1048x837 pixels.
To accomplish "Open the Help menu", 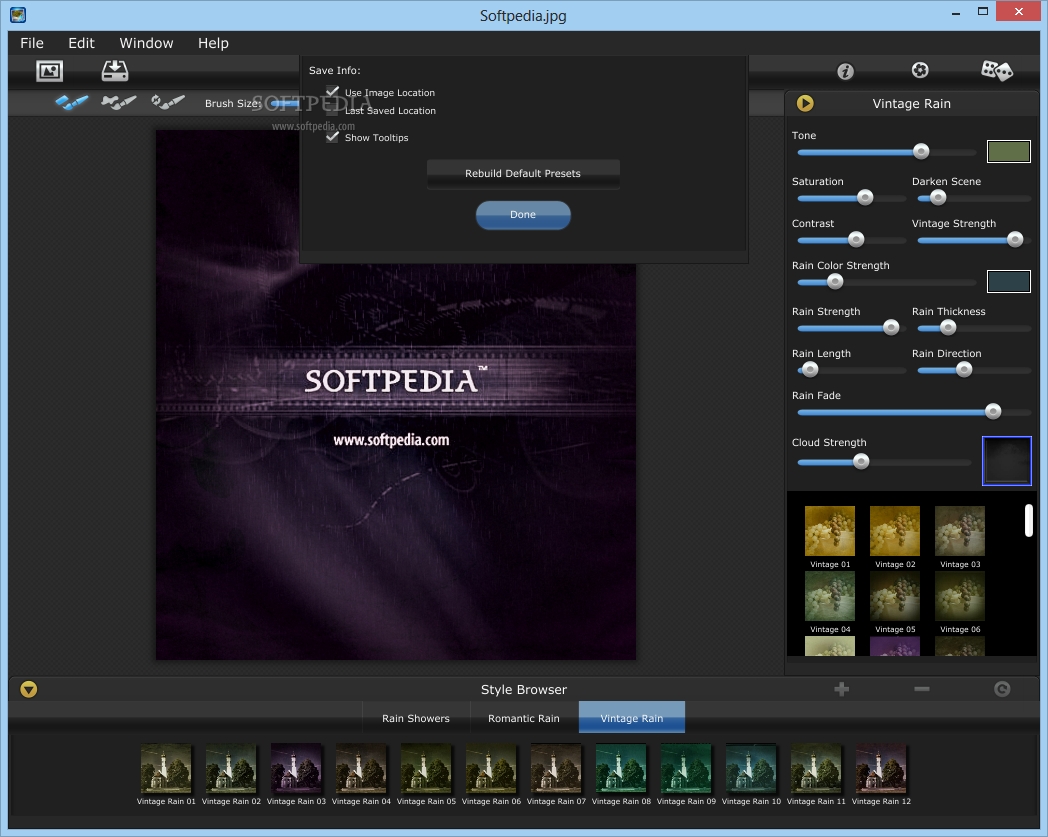I will (x=213, y=43).
